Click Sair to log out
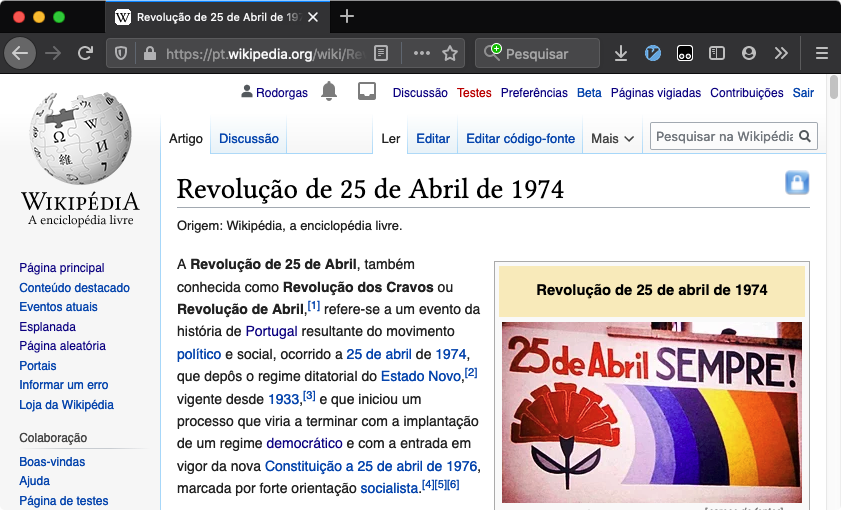 803,93
